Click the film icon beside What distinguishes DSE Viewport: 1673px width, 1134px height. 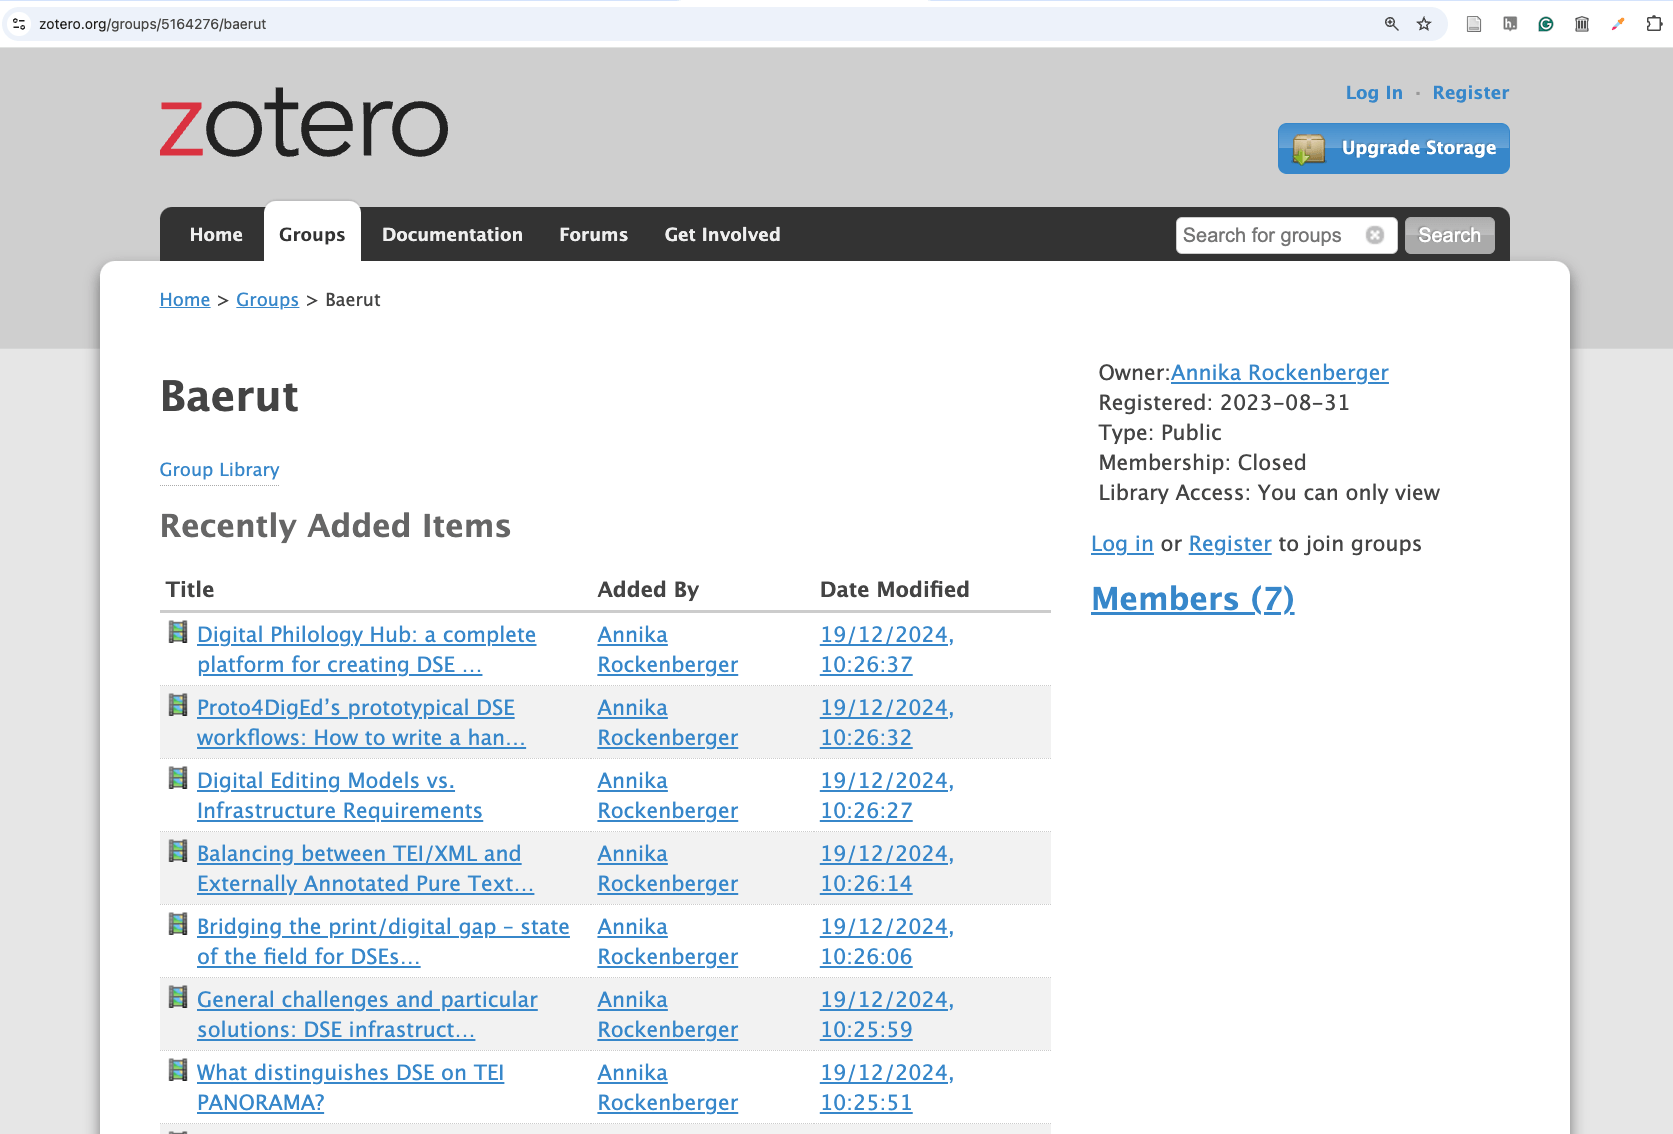pos(178,1070)
